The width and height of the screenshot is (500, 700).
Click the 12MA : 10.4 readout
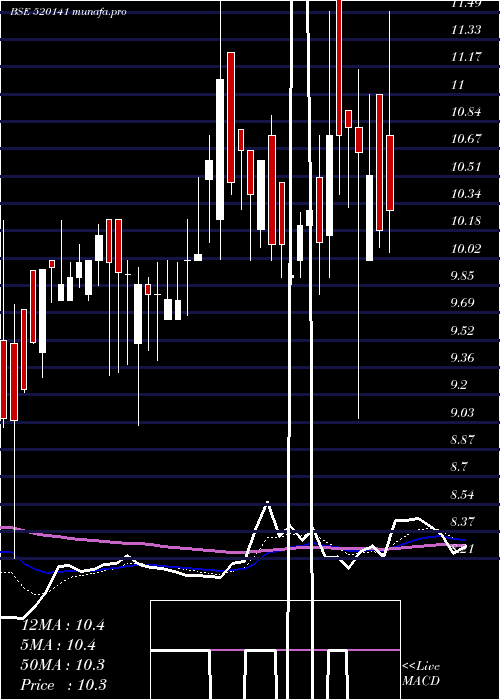pos(63,625)
